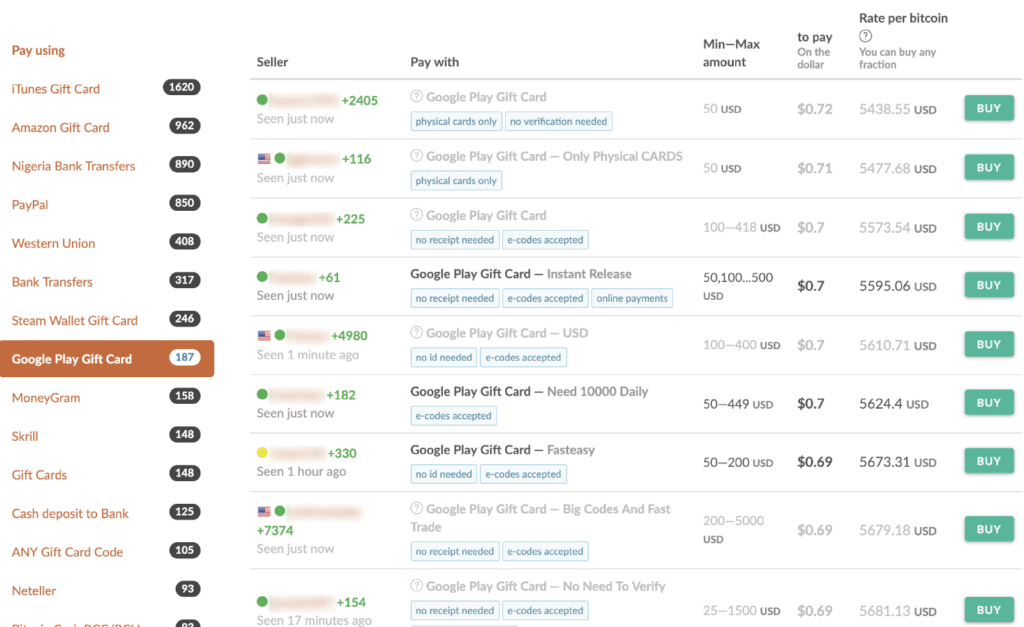The width and height of the screenshot is (1024, 627).
Task: Click the 200—5000 USD amount cell
Action: pyautogui.click(x=733, y=530)
